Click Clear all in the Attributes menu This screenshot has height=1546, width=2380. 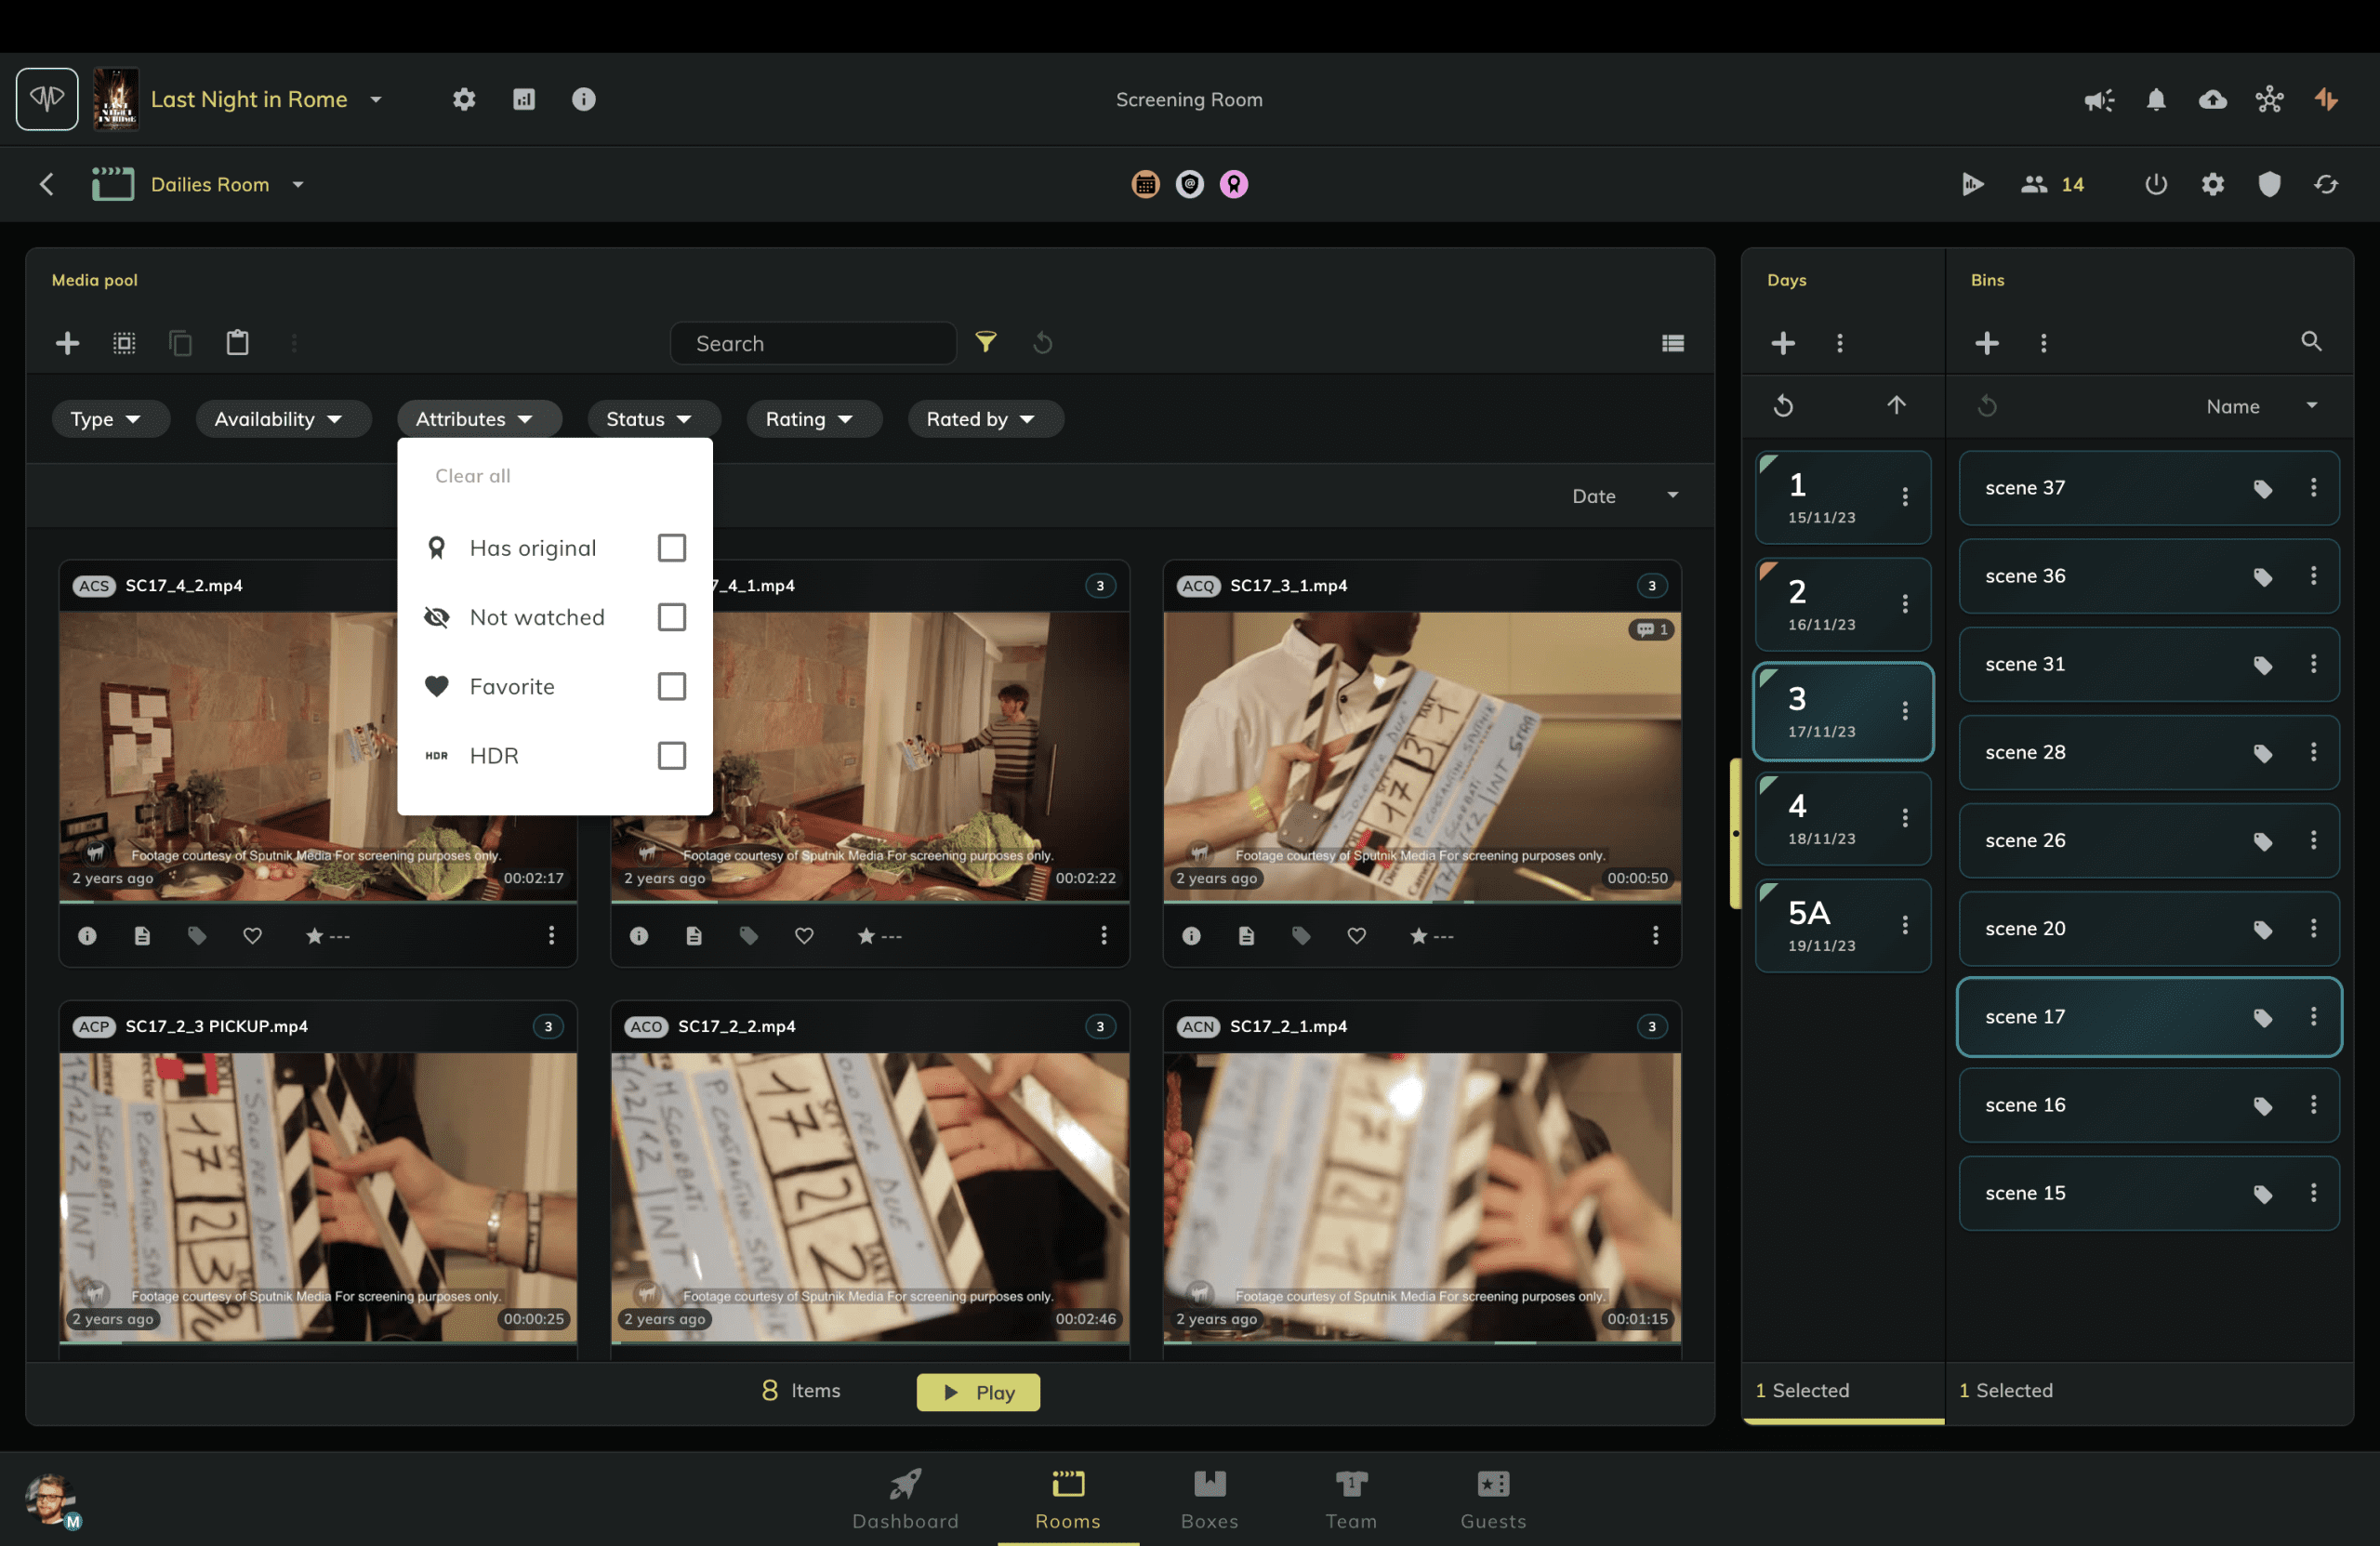tap(472, 476)
